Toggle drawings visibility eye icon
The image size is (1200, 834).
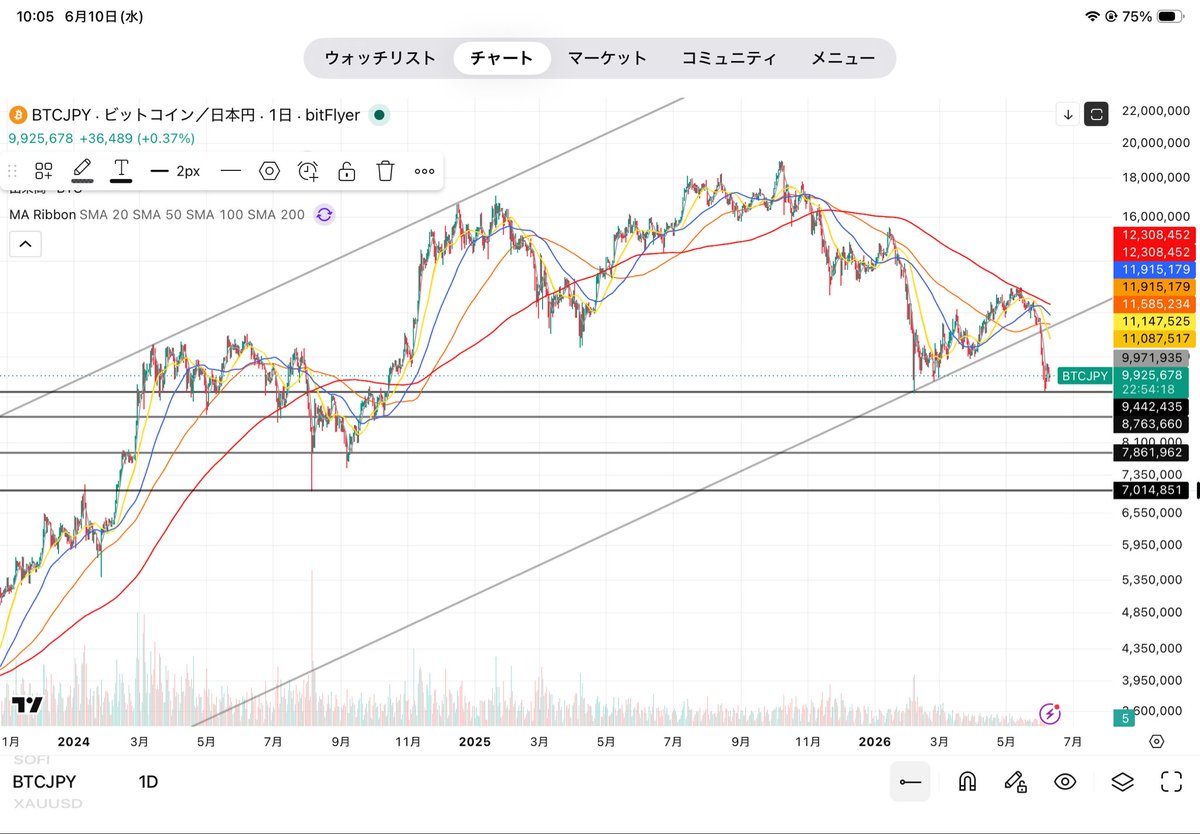1065,781
